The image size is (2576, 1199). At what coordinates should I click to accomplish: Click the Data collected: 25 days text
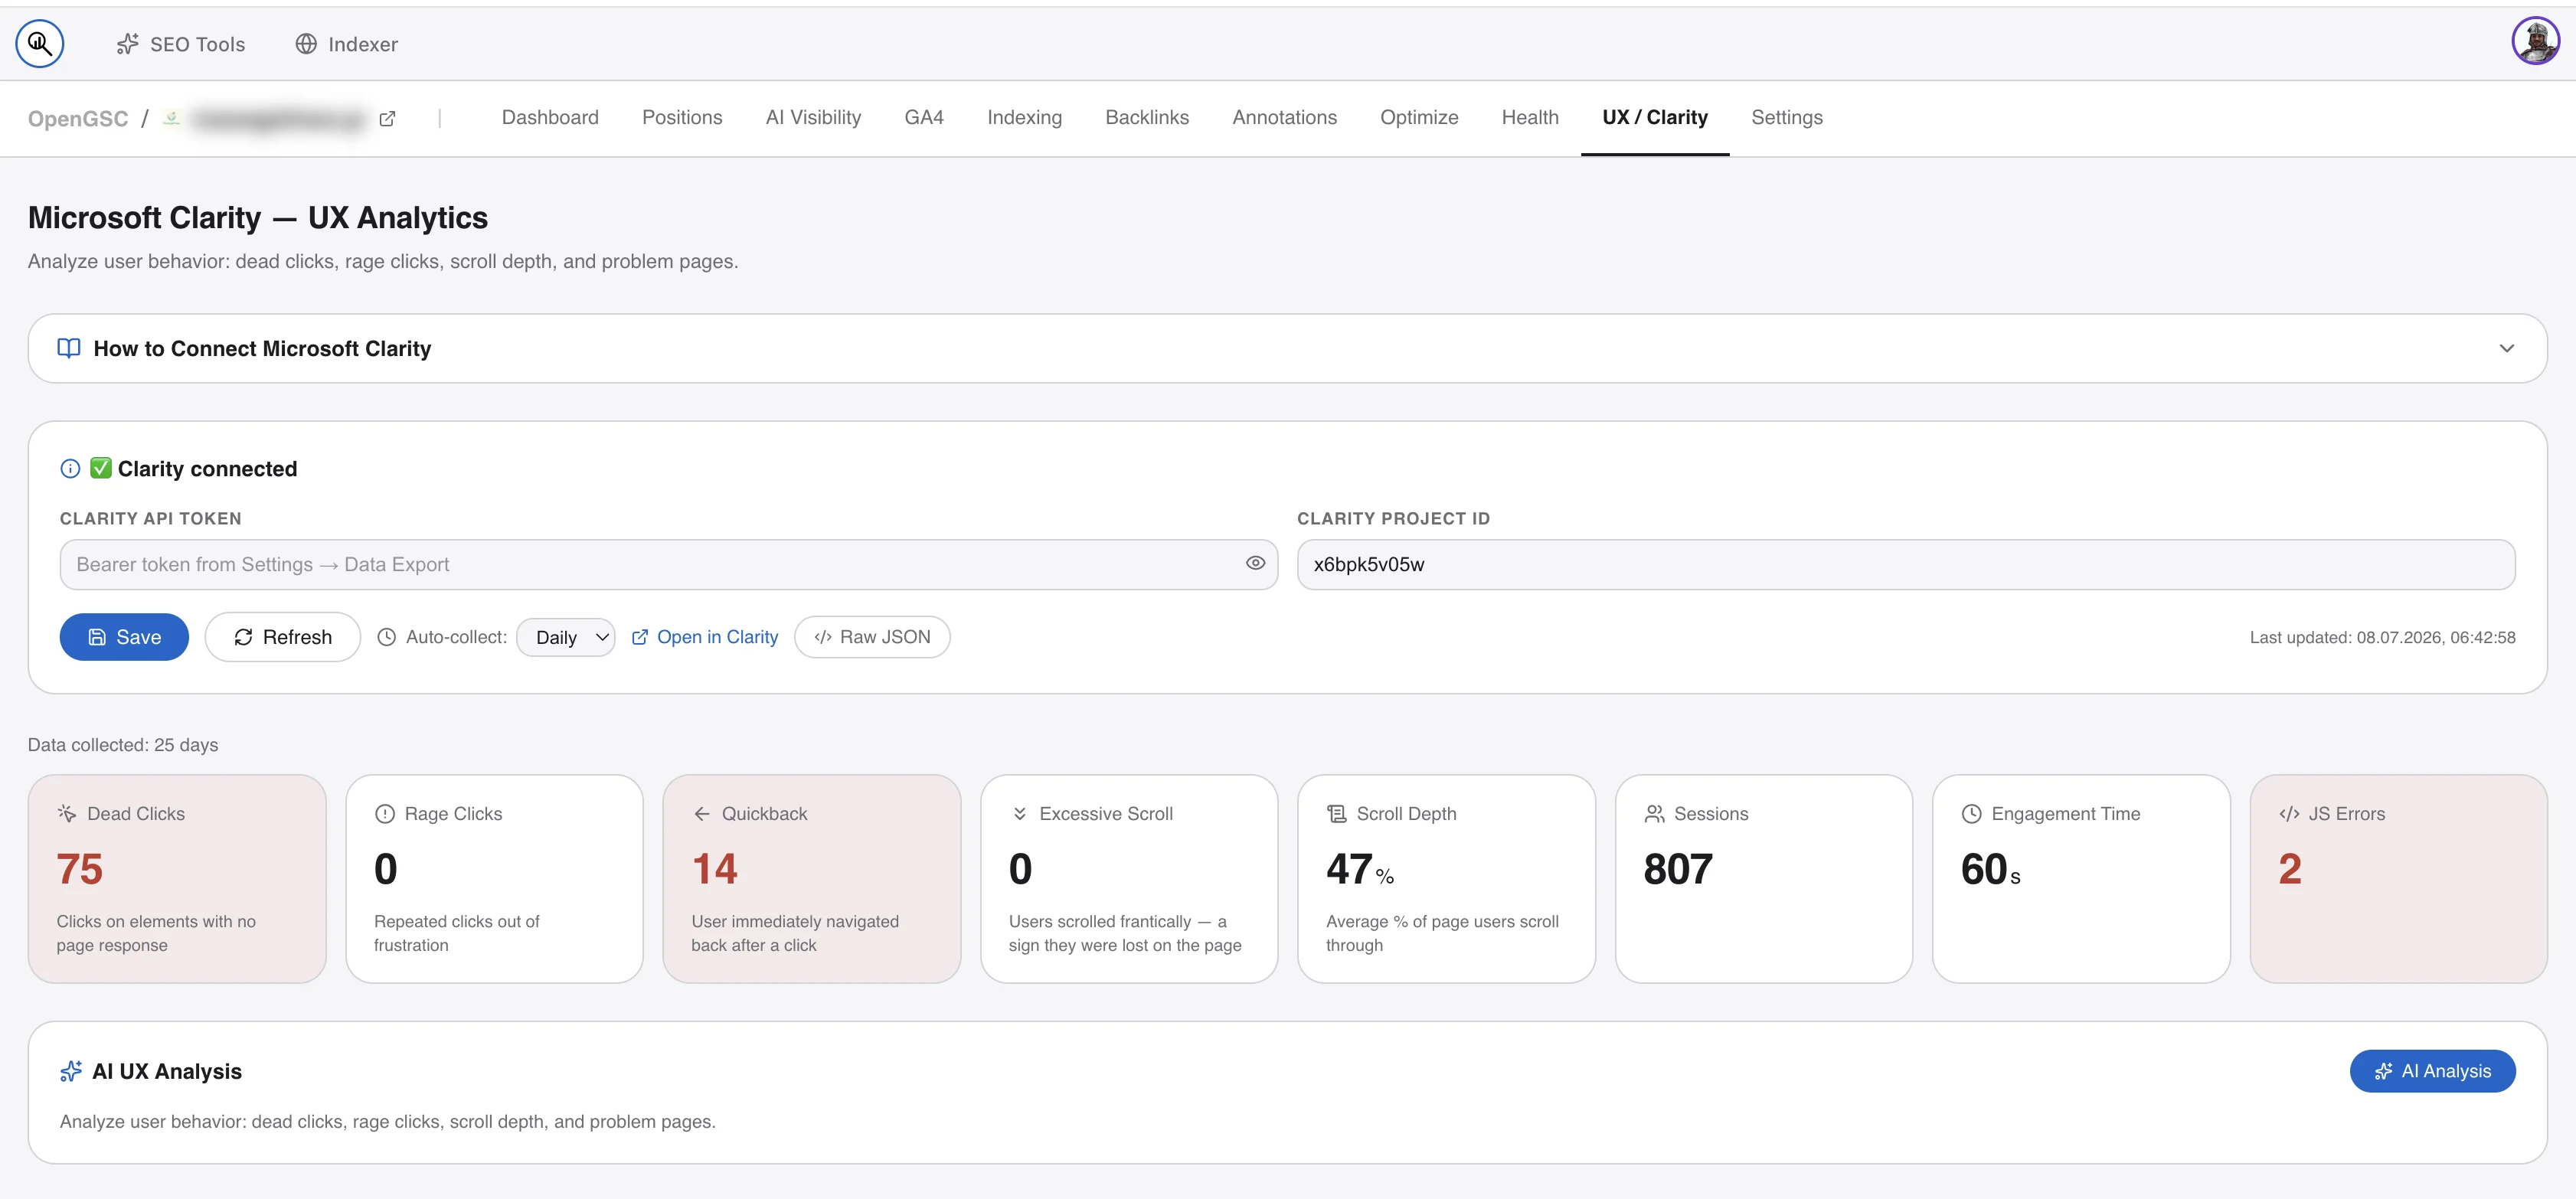click(x=123, y=745)
